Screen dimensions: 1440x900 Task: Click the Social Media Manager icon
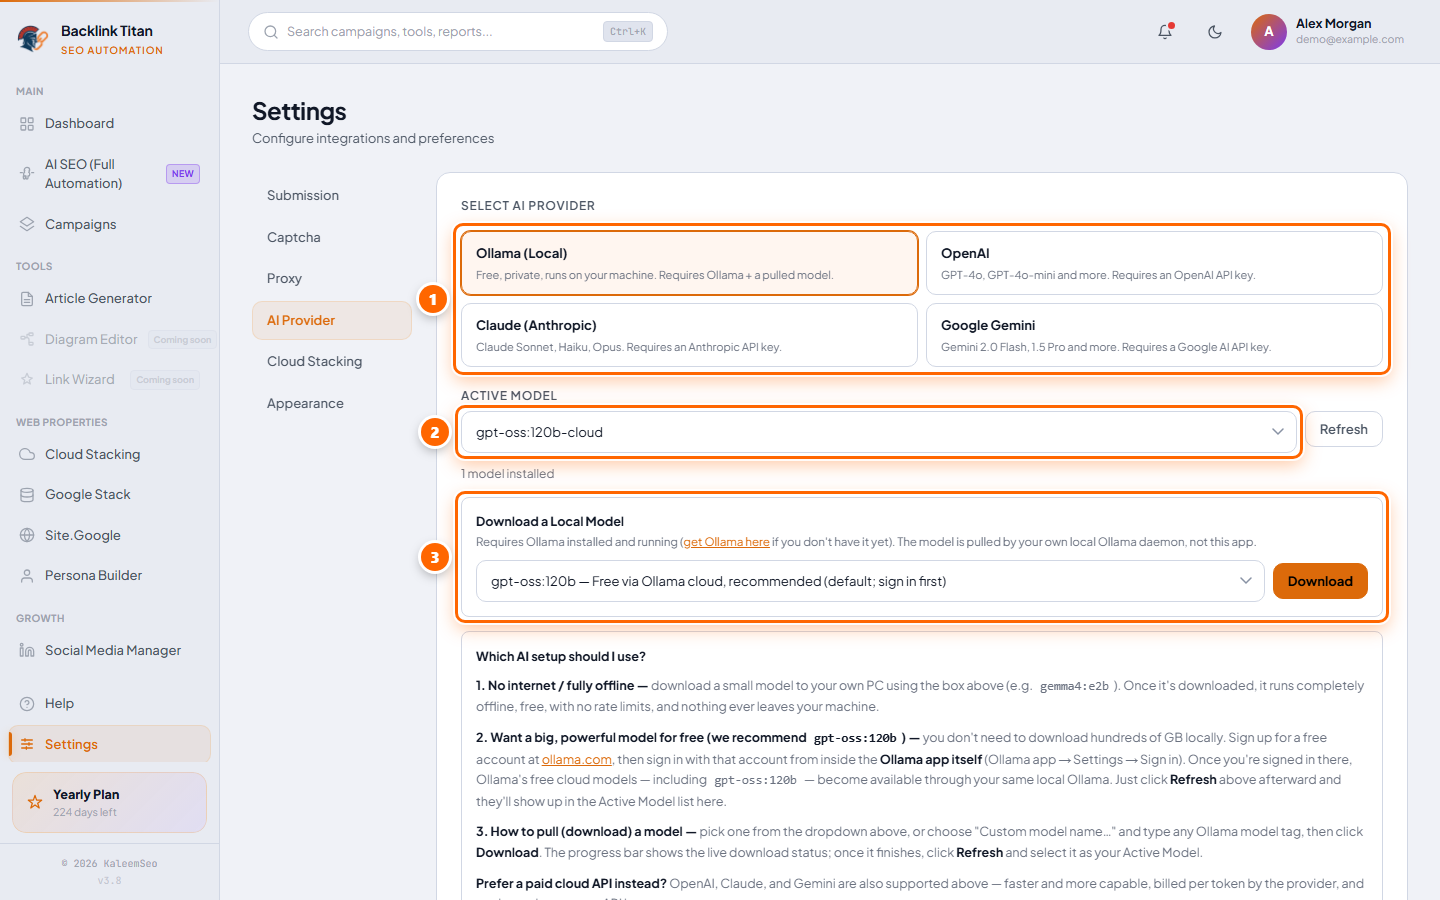click(27, 651)
